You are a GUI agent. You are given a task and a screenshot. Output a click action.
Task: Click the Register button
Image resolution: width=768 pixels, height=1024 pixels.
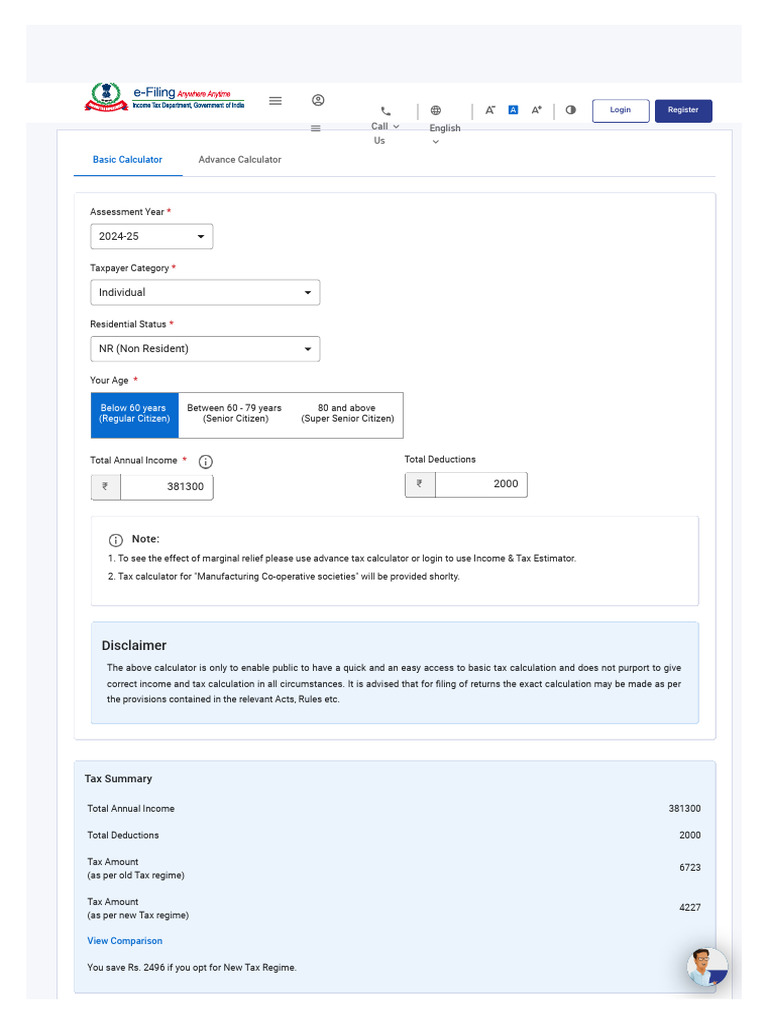(683, 110)
